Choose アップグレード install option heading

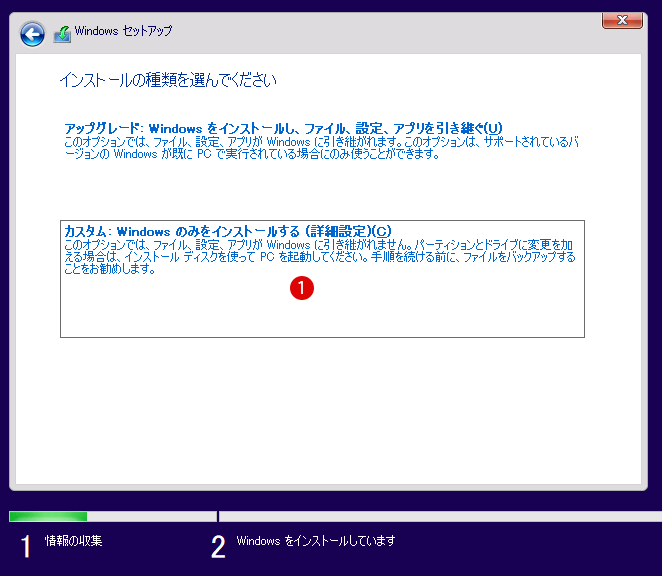pyautogui.click(x=283, y=128)
